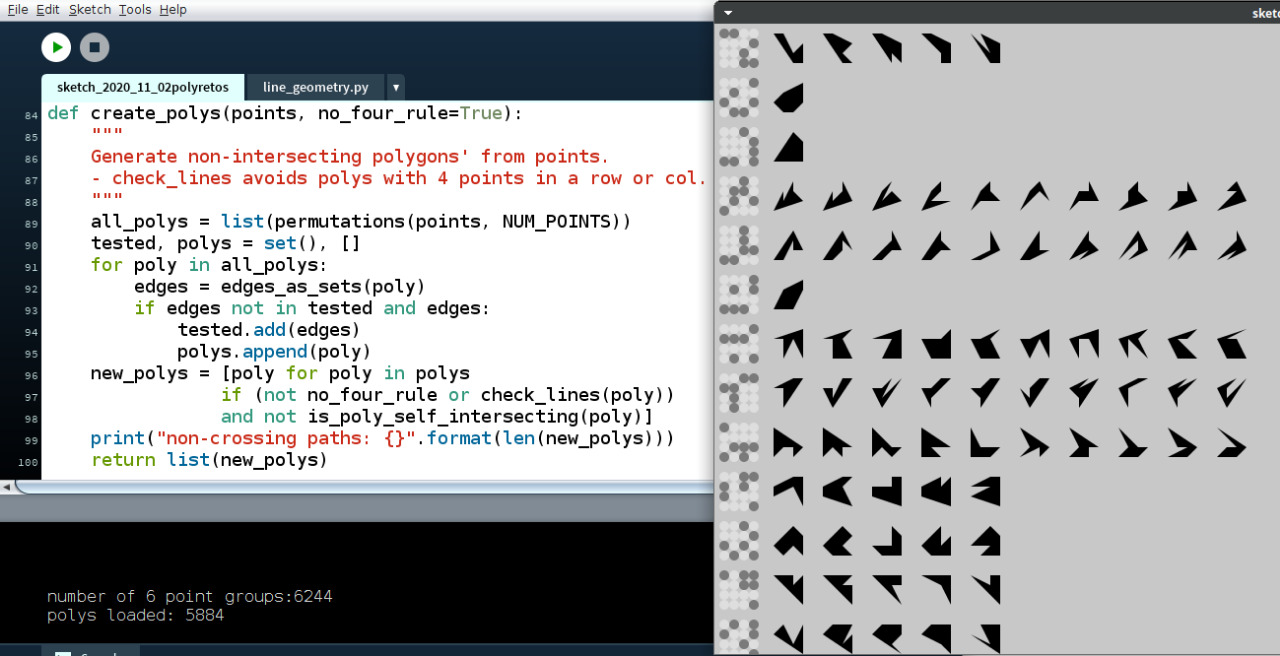
Task: Stop the running sketch
Action: pyautogui.click(x=94, y=47)
